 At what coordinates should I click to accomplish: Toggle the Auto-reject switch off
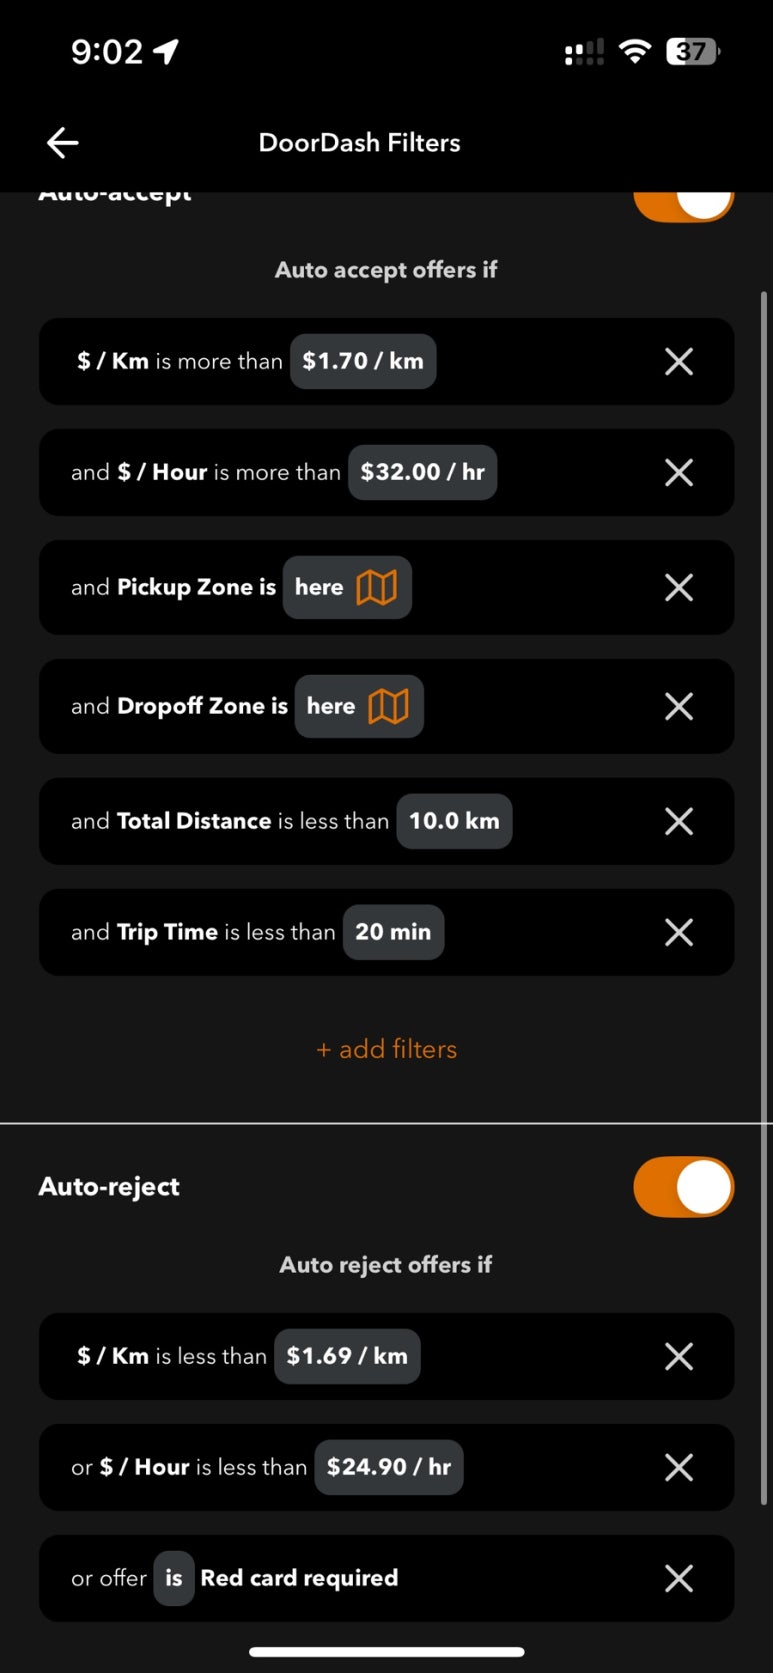tap(684, 1187)
